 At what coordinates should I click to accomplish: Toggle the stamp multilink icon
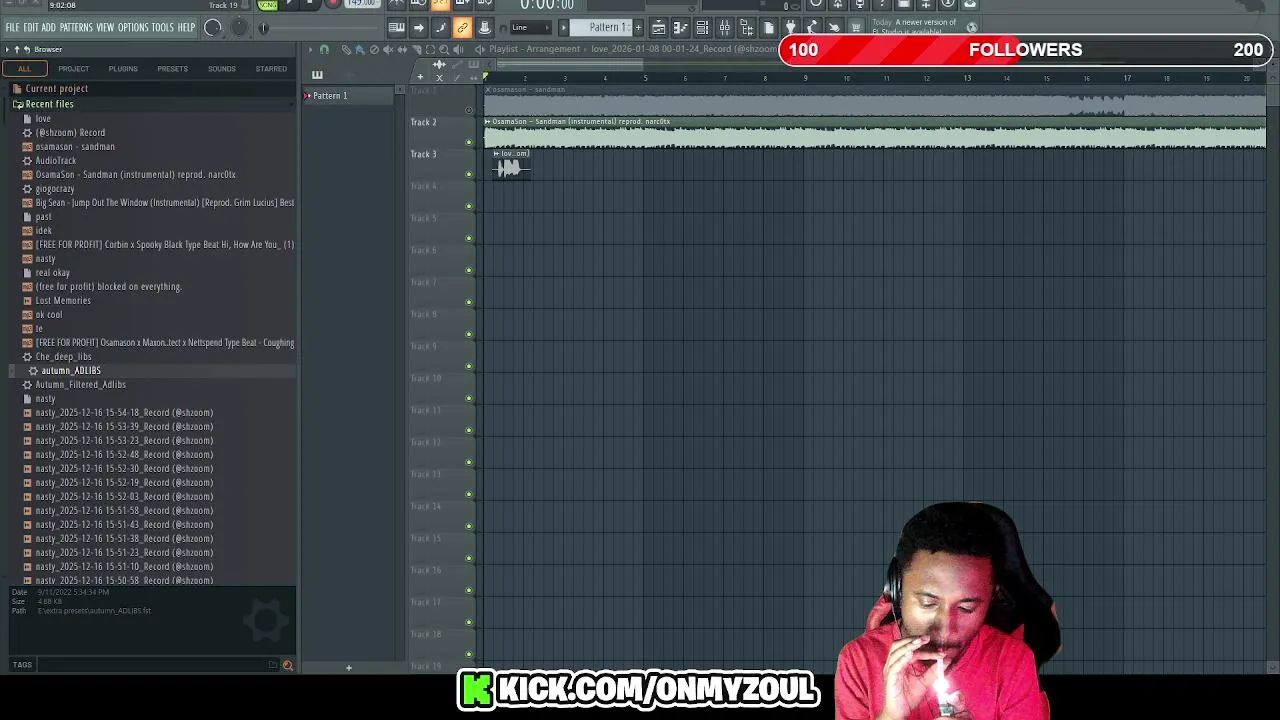(x=484, y=27)
